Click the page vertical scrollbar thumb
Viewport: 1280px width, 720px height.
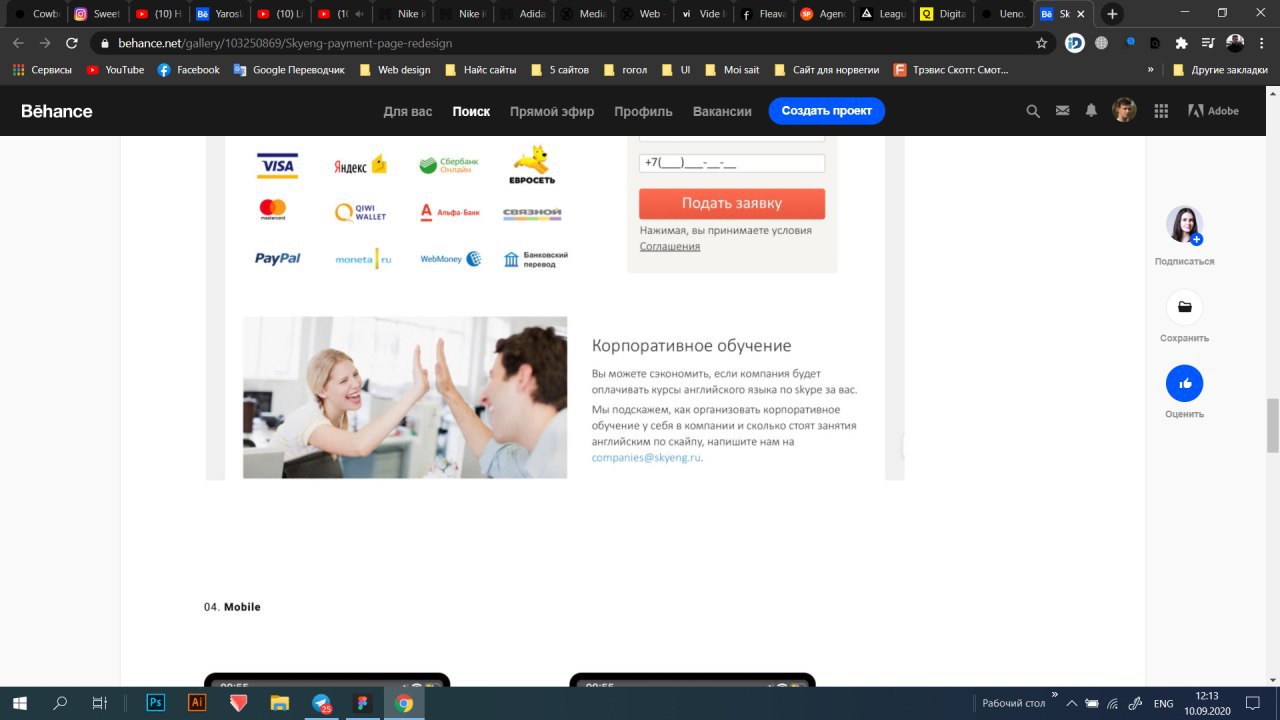[1272, 424]
